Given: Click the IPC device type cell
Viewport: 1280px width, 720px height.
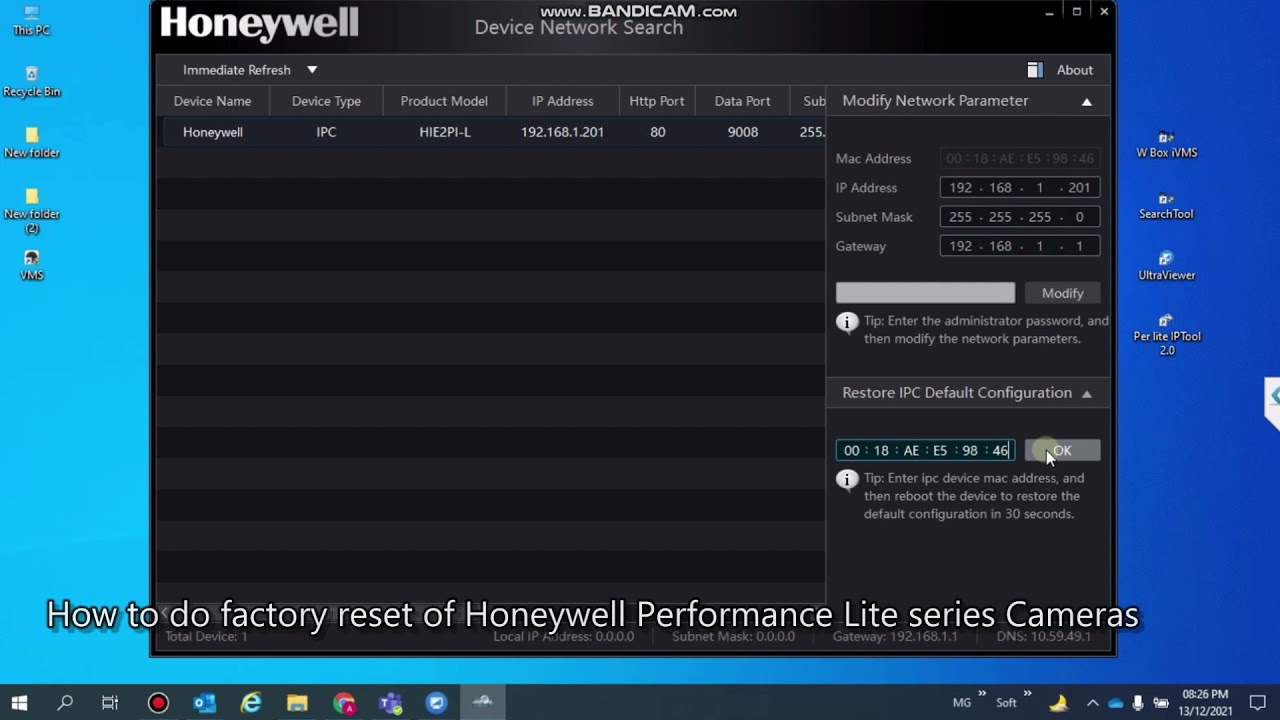Looking at the screenshot, I should [326, 132].
